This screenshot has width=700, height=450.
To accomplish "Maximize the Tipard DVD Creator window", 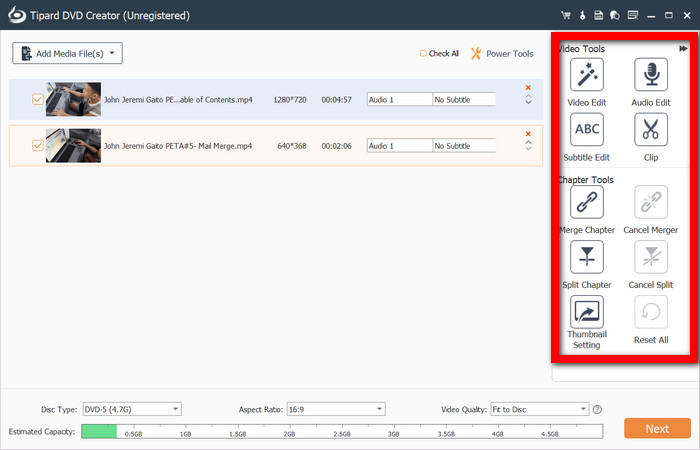I will [669, 15].
